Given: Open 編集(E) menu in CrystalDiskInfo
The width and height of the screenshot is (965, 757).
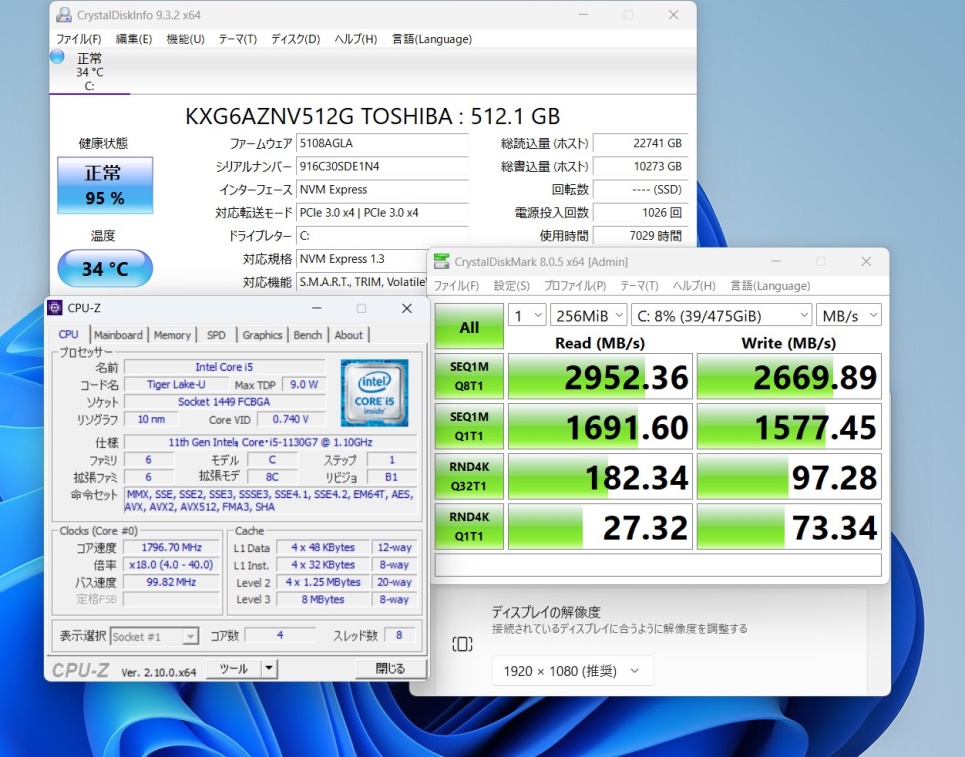Looking at the screenshot, I should (x=134, y=39).
